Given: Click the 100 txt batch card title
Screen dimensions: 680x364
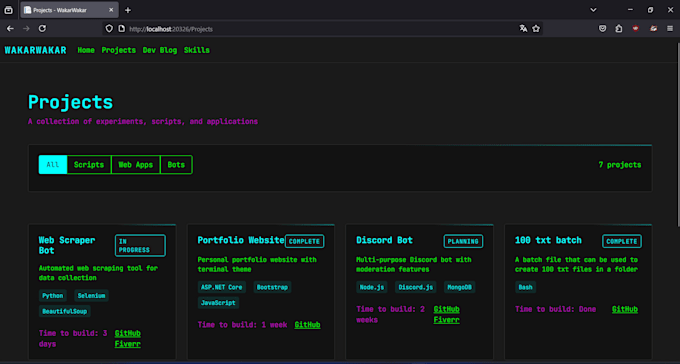Looking at the screenshot, I should pyautogui.click(x=548, y=240).
